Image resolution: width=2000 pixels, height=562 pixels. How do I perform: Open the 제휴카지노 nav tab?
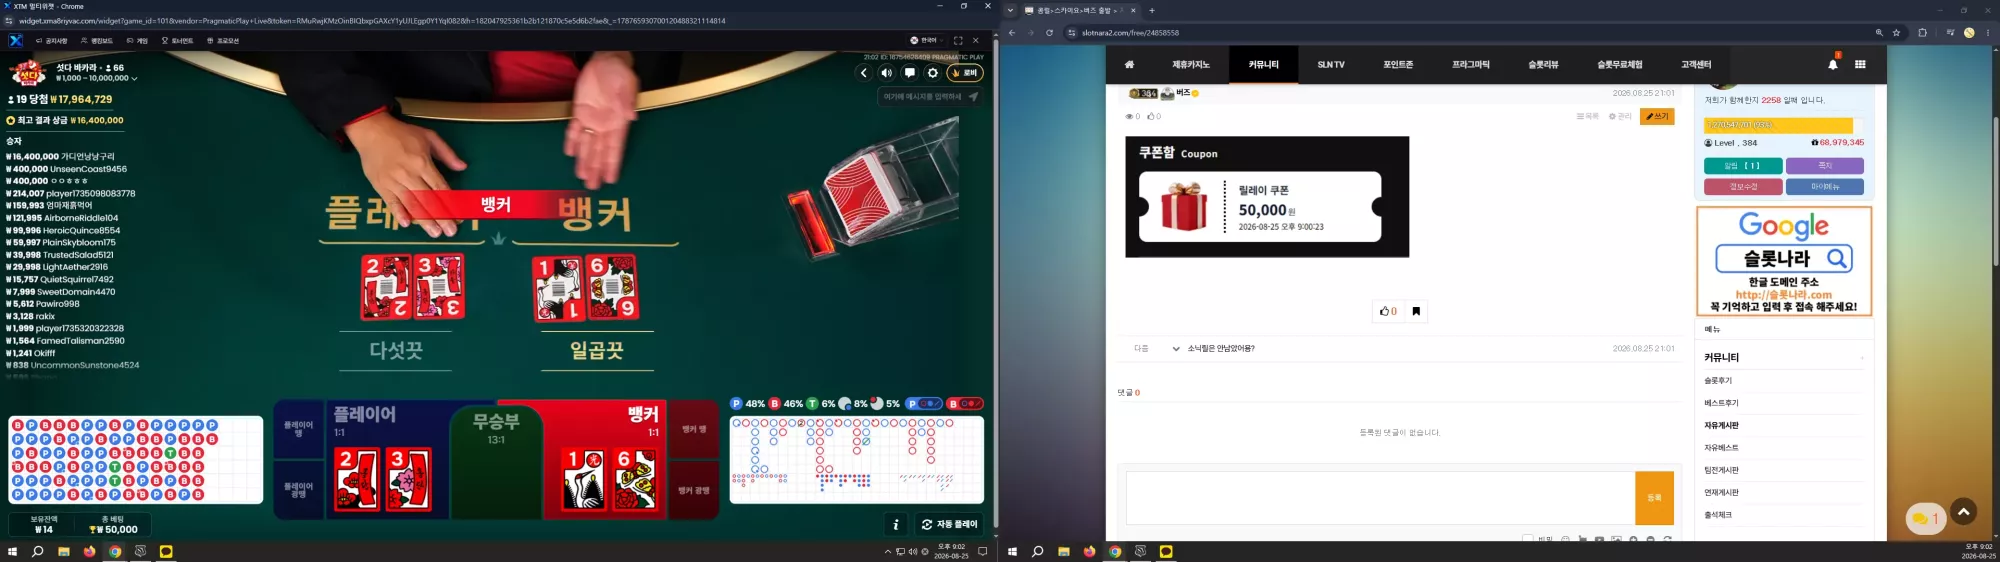point(1190,64)
